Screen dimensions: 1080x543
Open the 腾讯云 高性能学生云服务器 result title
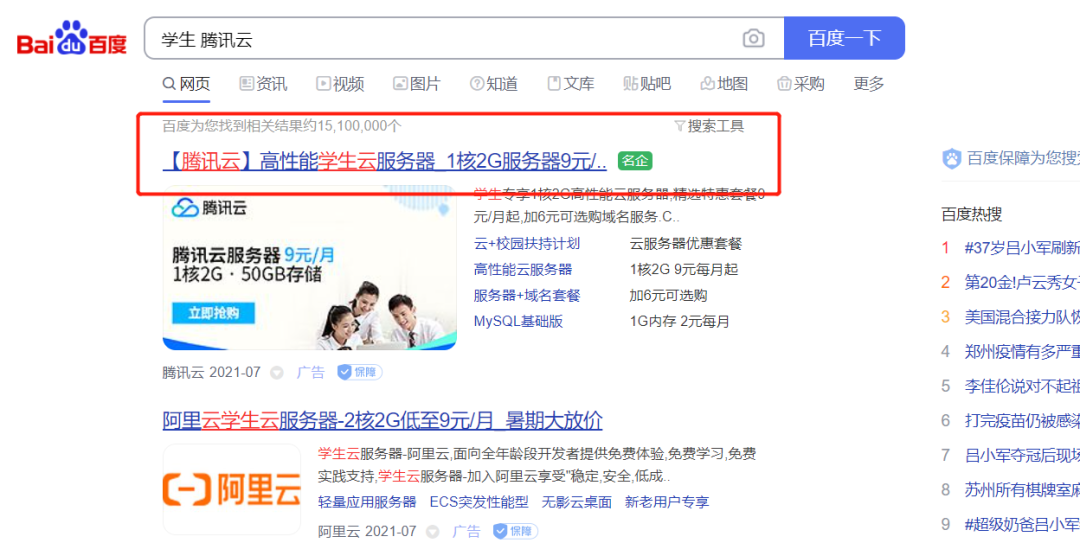385,161
